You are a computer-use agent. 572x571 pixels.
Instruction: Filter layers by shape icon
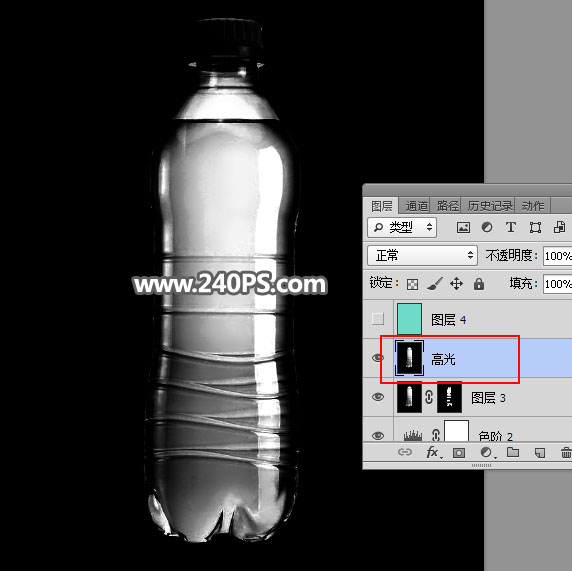[535, 228]
